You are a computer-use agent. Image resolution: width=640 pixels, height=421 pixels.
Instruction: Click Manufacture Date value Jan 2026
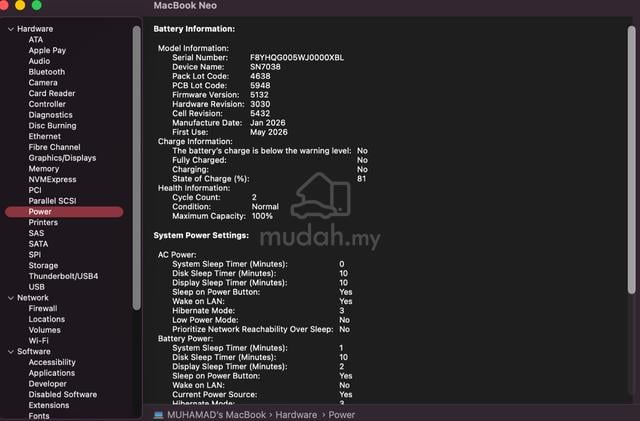pyautogui.click(x=267, y=123)
